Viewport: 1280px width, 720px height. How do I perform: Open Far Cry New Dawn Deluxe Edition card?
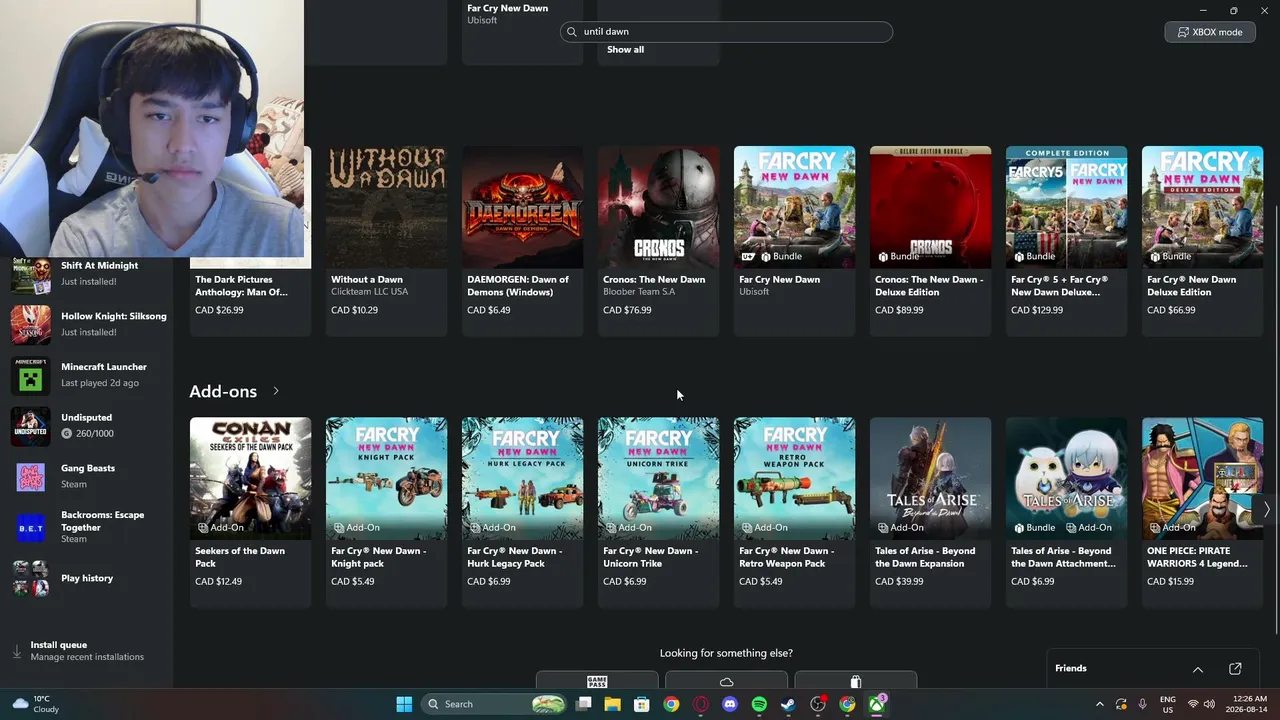tap(1202, 241)
